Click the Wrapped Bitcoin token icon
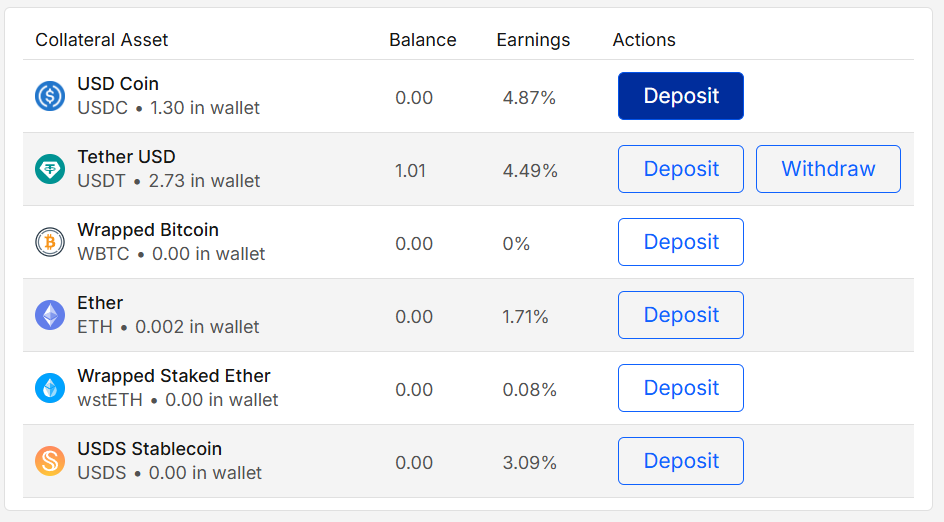Image resolution: width=944 pixels, height=522 pixels. click(x=50, y=242)
